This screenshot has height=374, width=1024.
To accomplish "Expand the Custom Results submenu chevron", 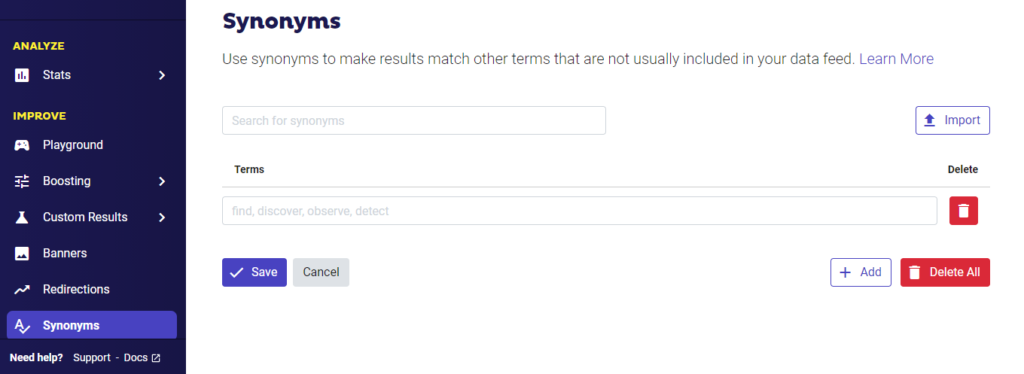I will [x=162, y=217].
